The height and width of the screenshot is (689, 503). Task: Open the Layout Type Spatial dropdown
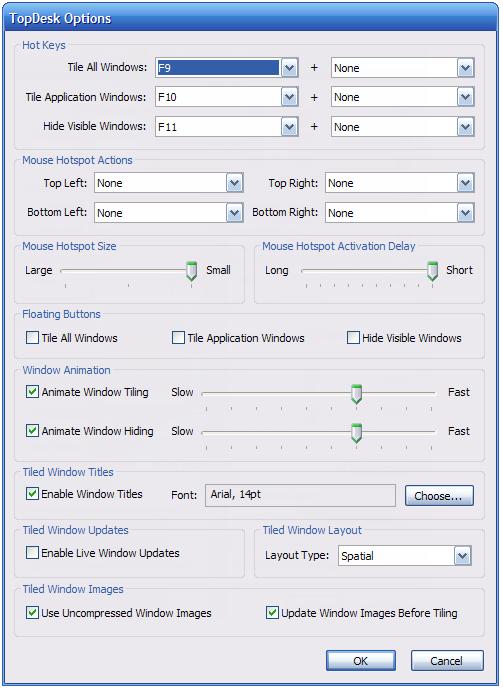[x=462, y=556]
